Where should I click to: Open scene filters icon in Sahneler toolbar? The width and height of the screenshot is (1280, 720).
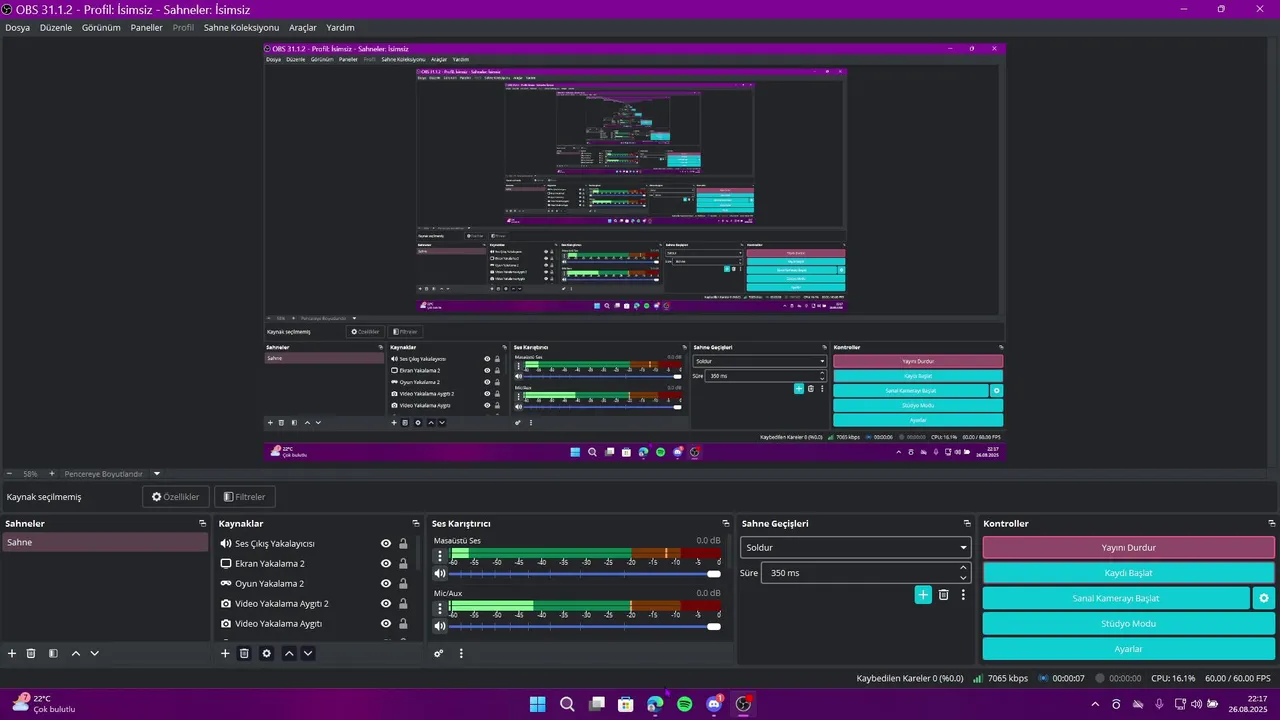(x=52, y=653)
